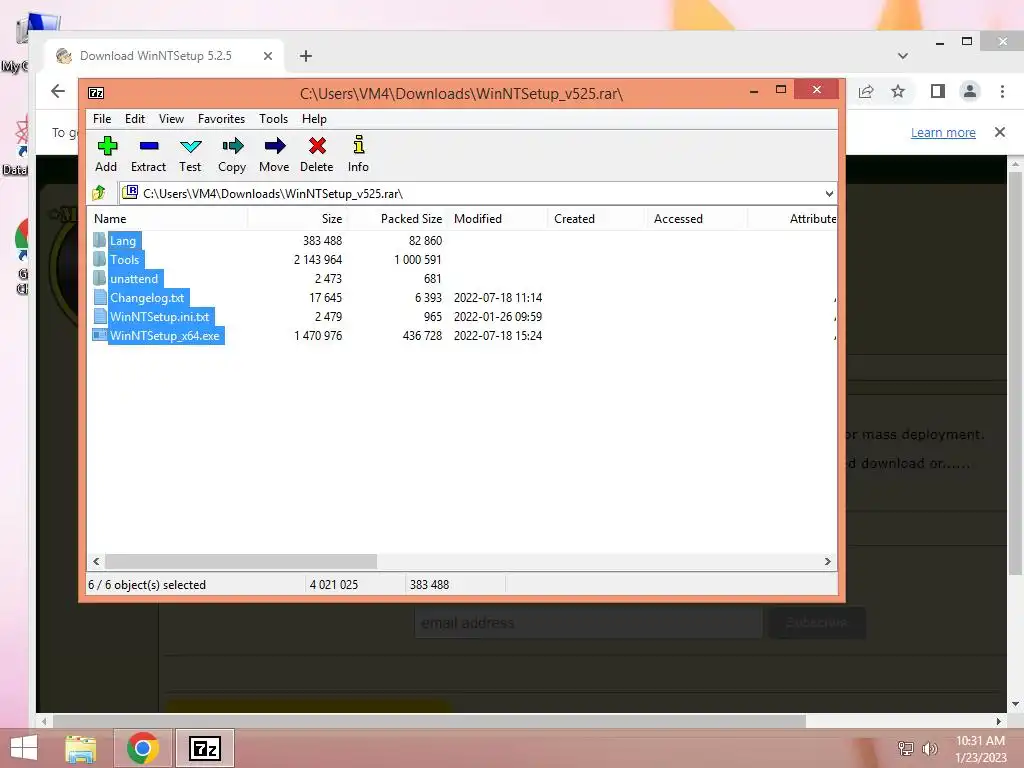Viewport: 1024px width, 768px height.
Task: Click the Chrome page vertical scrollbar
Action: [1015, 372]
